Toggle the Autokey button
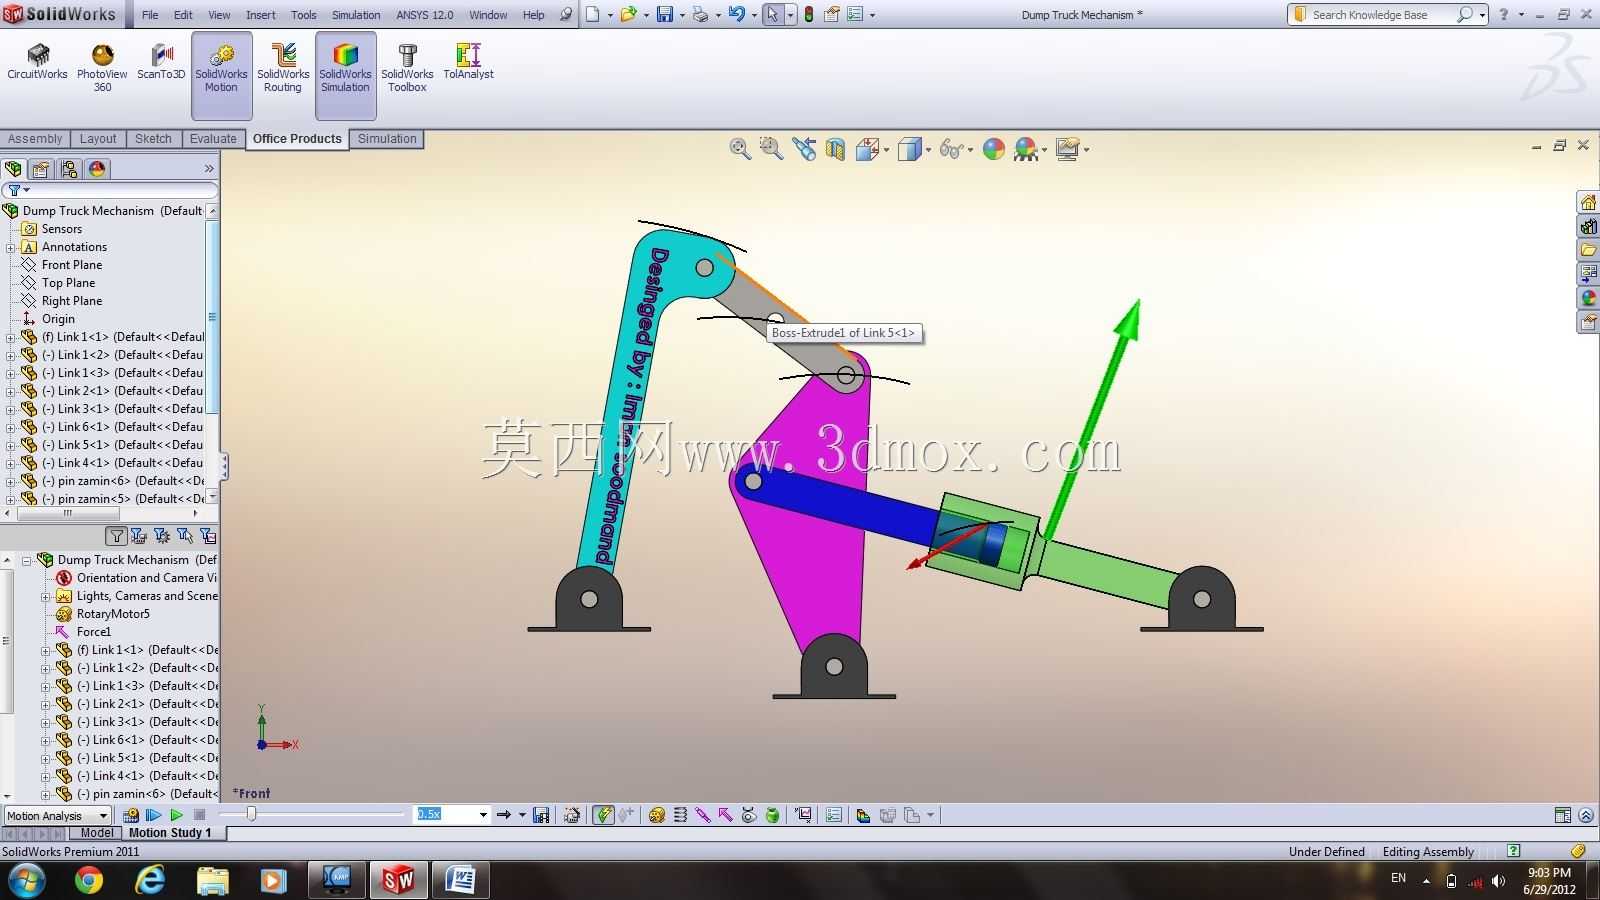The height and width of the screenshot is (900, 1600). pos(603,815)
